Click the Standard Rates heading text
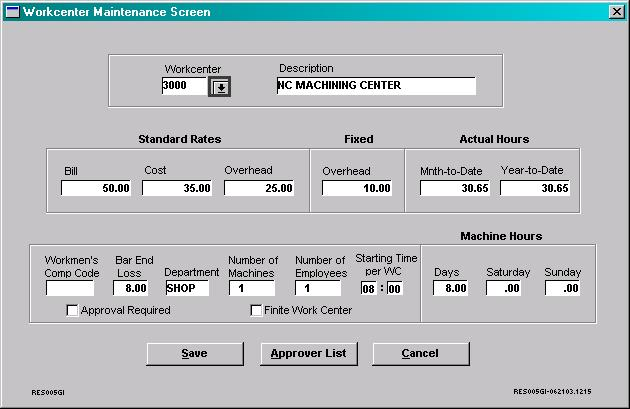630x409 pixels. pos(180,139)
